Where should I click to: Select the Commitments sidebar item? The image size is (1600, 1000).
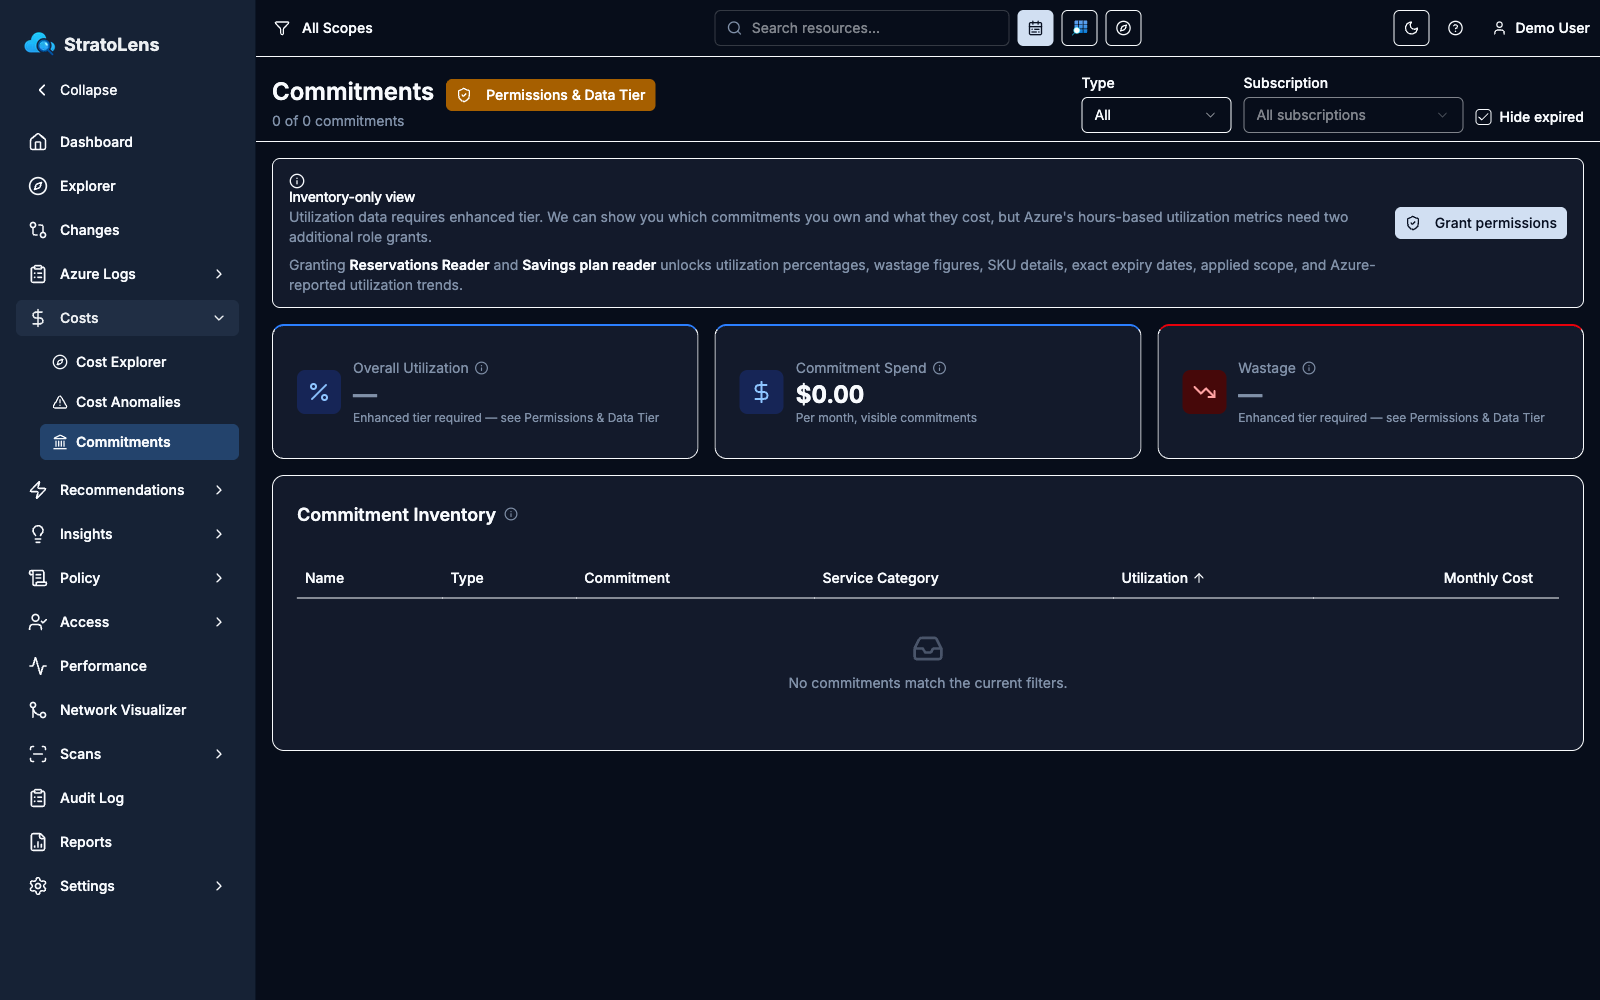click(x=139, y=442)
